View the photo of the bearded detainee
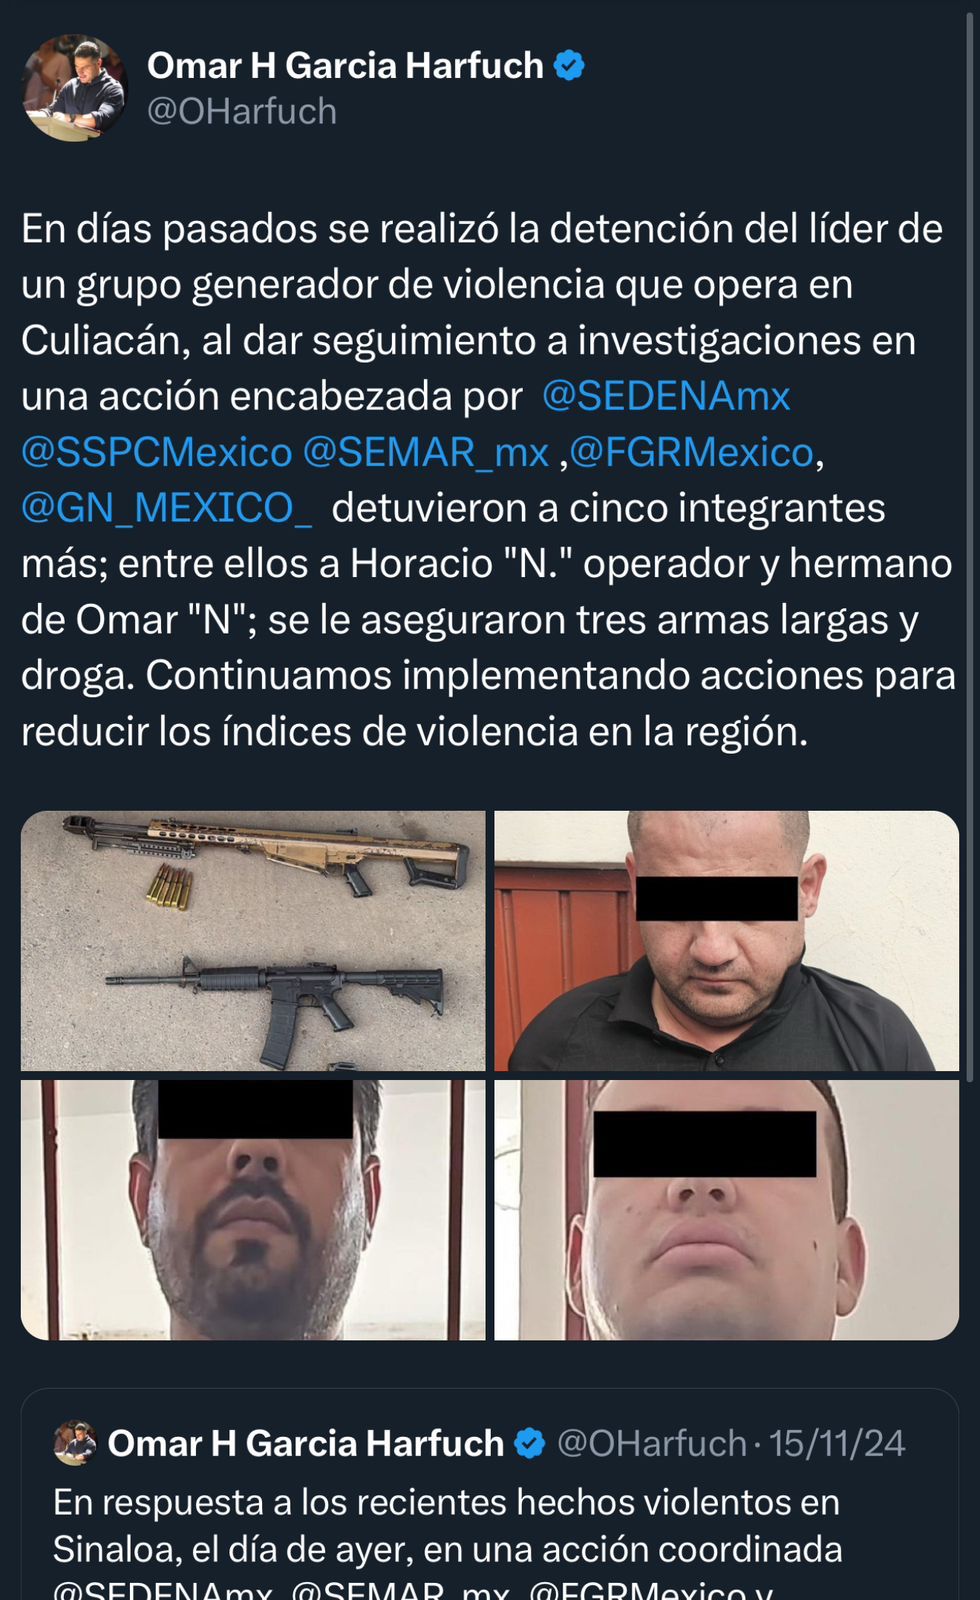The height and width of the screenshot is (1600, 980). click(253, 1210)
